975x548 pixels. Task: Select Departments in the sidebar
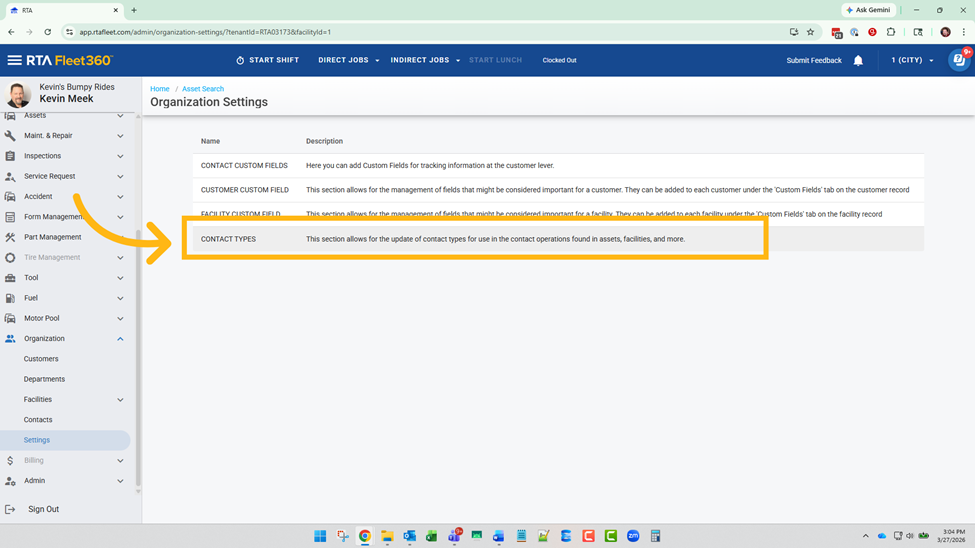(x=44, y=379)
